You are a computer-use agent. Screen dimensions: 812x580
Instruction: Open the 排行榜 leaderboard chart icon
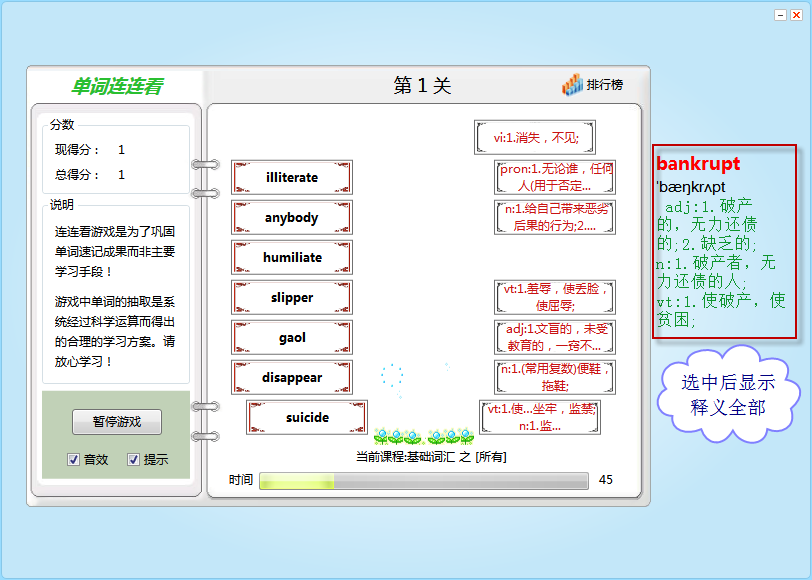(x=572, y=86)
